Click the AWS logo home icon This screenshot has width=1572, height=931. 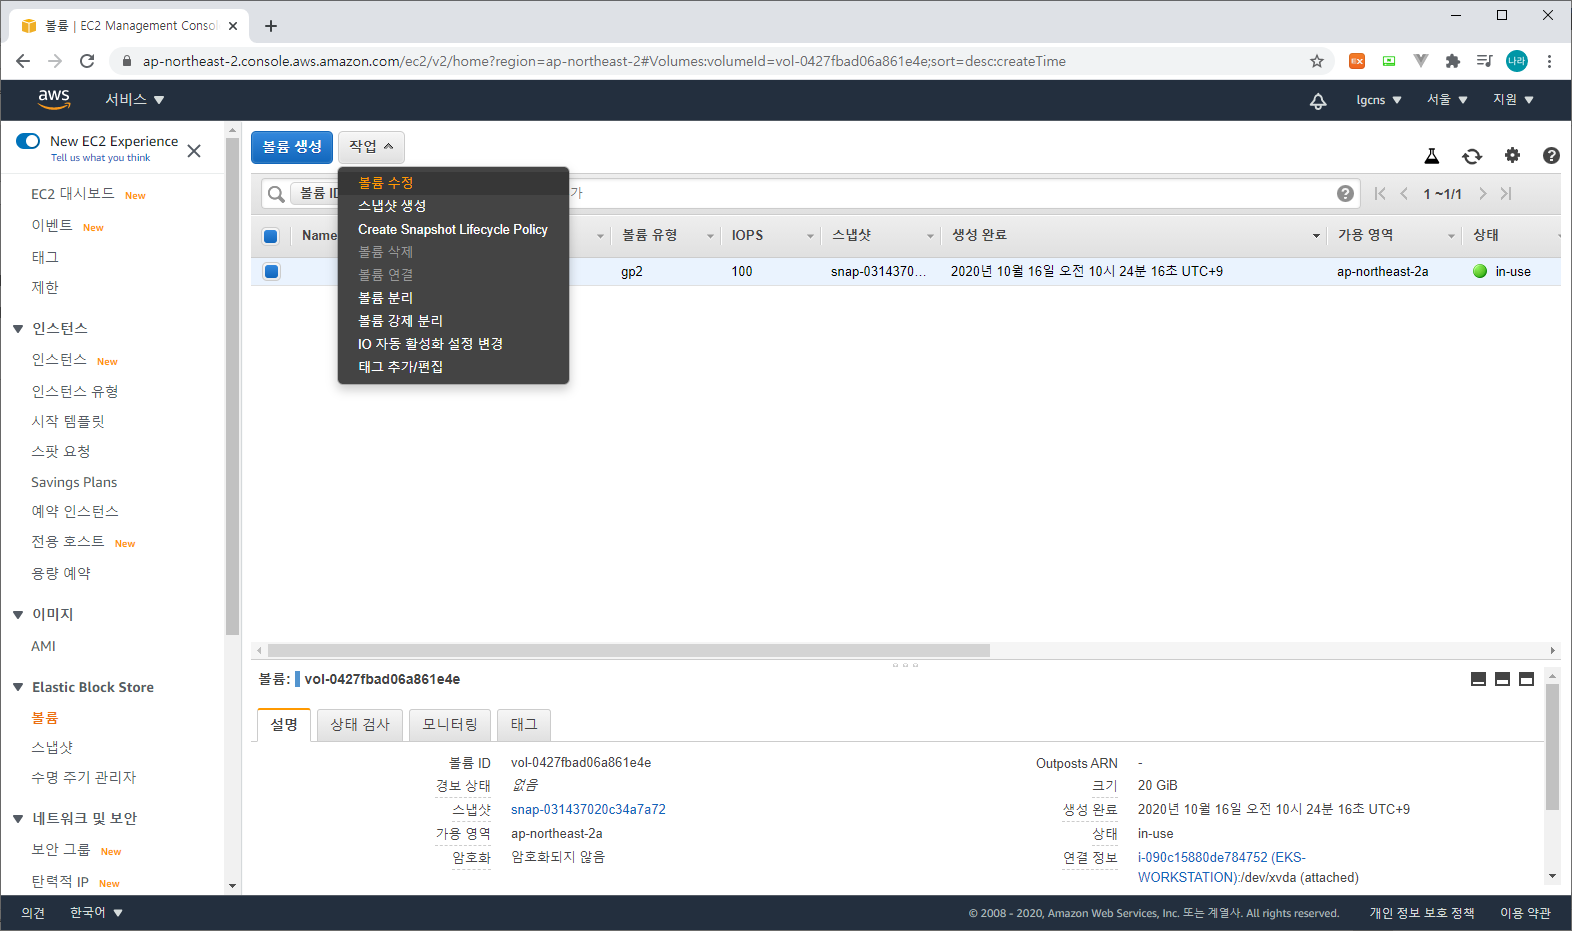point(54,99)
